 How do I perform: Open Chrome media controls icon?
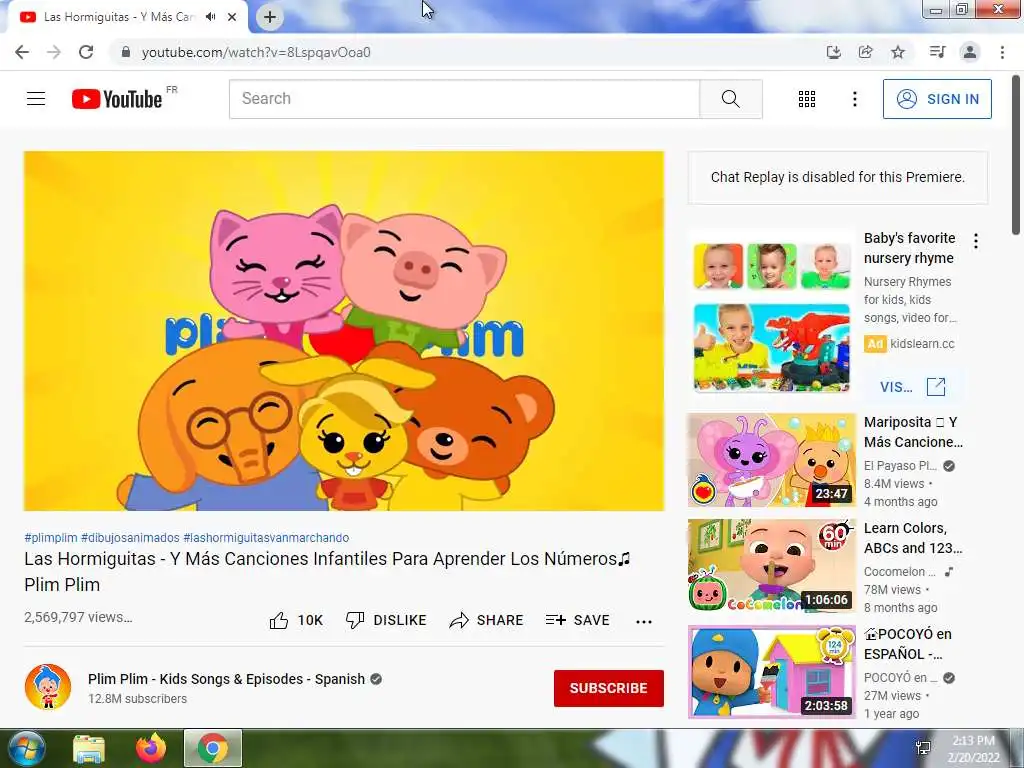pyautogui.click(x=937, y=52)
